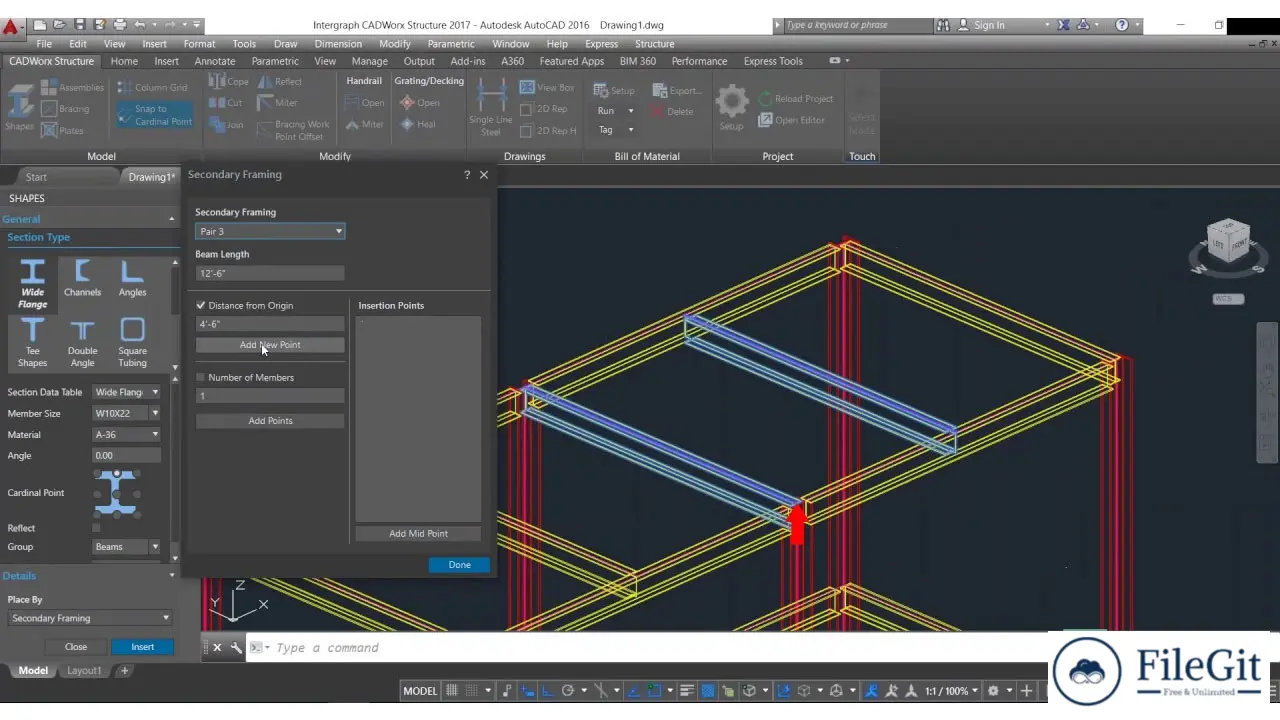Select the Bracing tool
Image resolution: width=1280 pixels, height=720 pixels.
(65, 108)
